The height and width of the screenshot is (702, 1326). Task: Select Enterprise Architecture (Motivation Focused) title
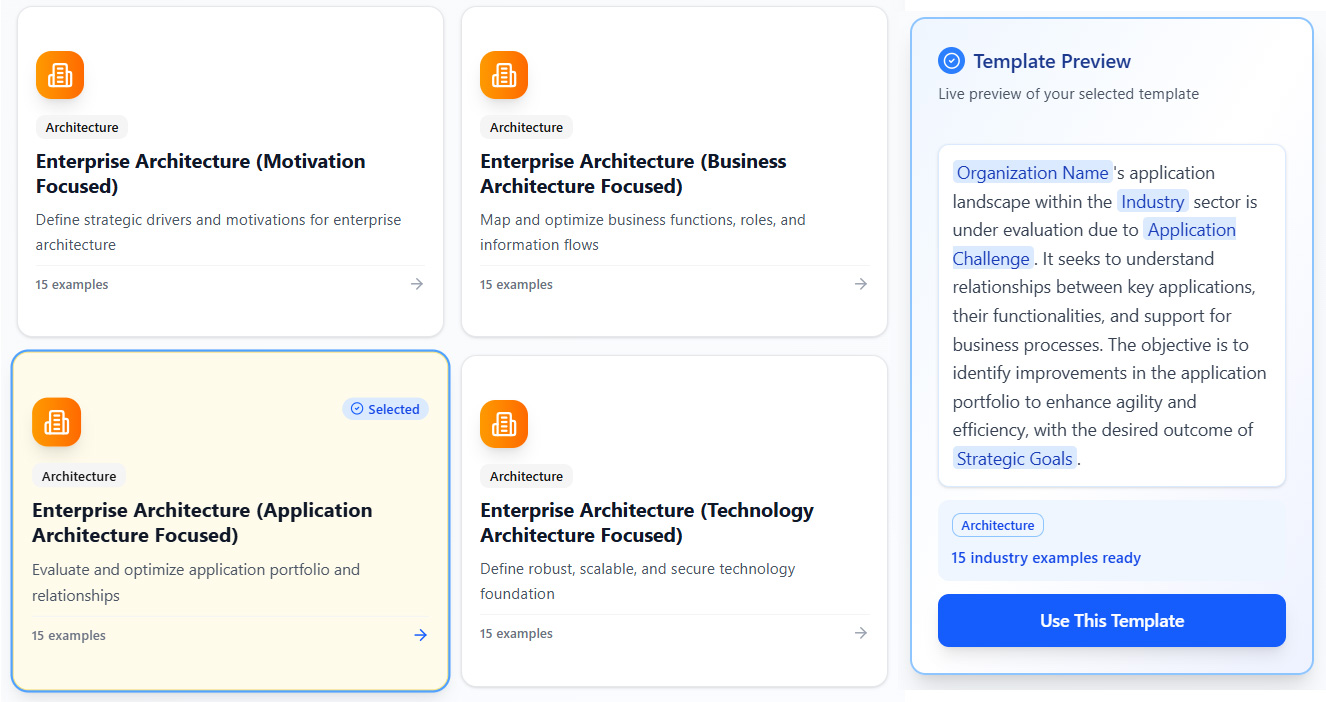(x=200, y=174)
